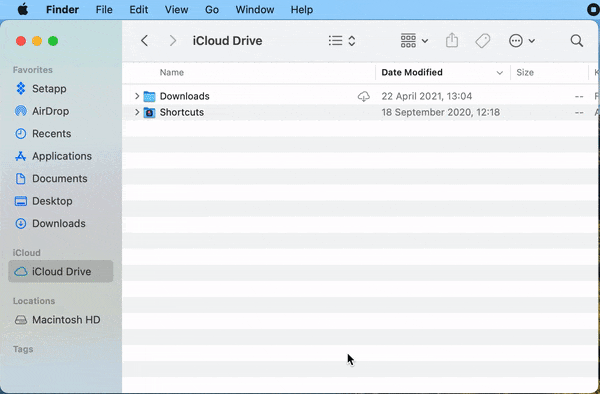600x394 pixels.
Task: Click the iCloud Drive cloud icon
Action: [x=21, y=272]
